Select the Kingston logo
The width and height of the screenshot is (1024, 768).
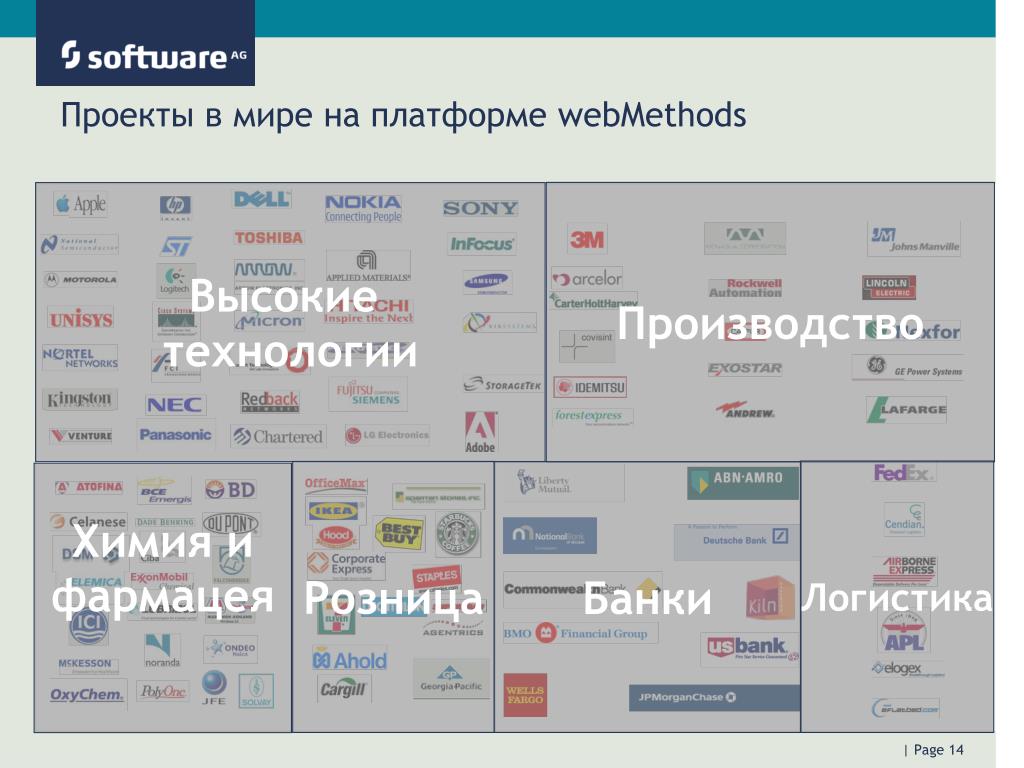coord(80,399)
